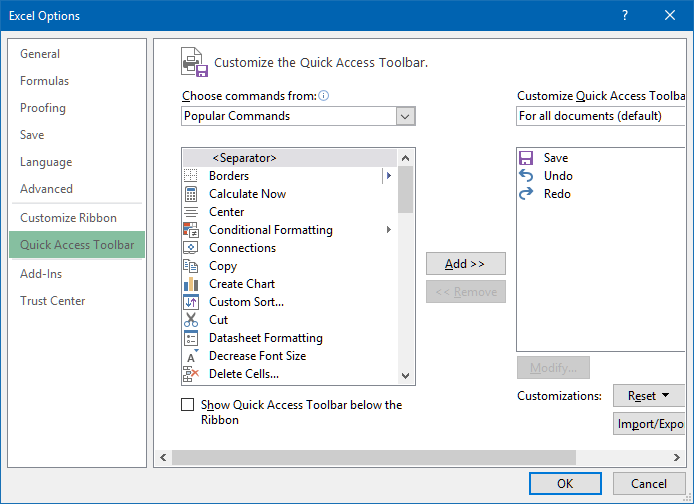Expand the Conditional Formatting submenu arrow
Image resolution: width=694 pixels, height=504 pixels.
click(389, 230)
